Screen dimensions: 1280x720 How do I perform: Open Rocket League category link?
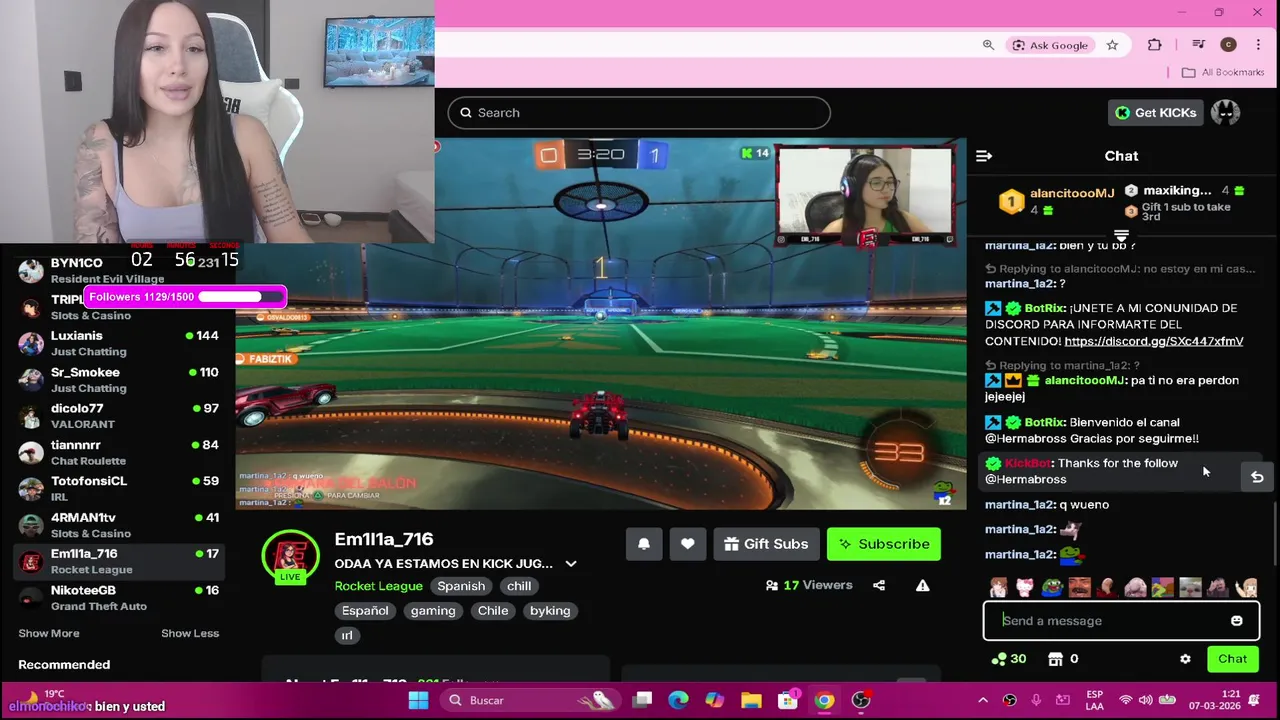tap(378, 586)
